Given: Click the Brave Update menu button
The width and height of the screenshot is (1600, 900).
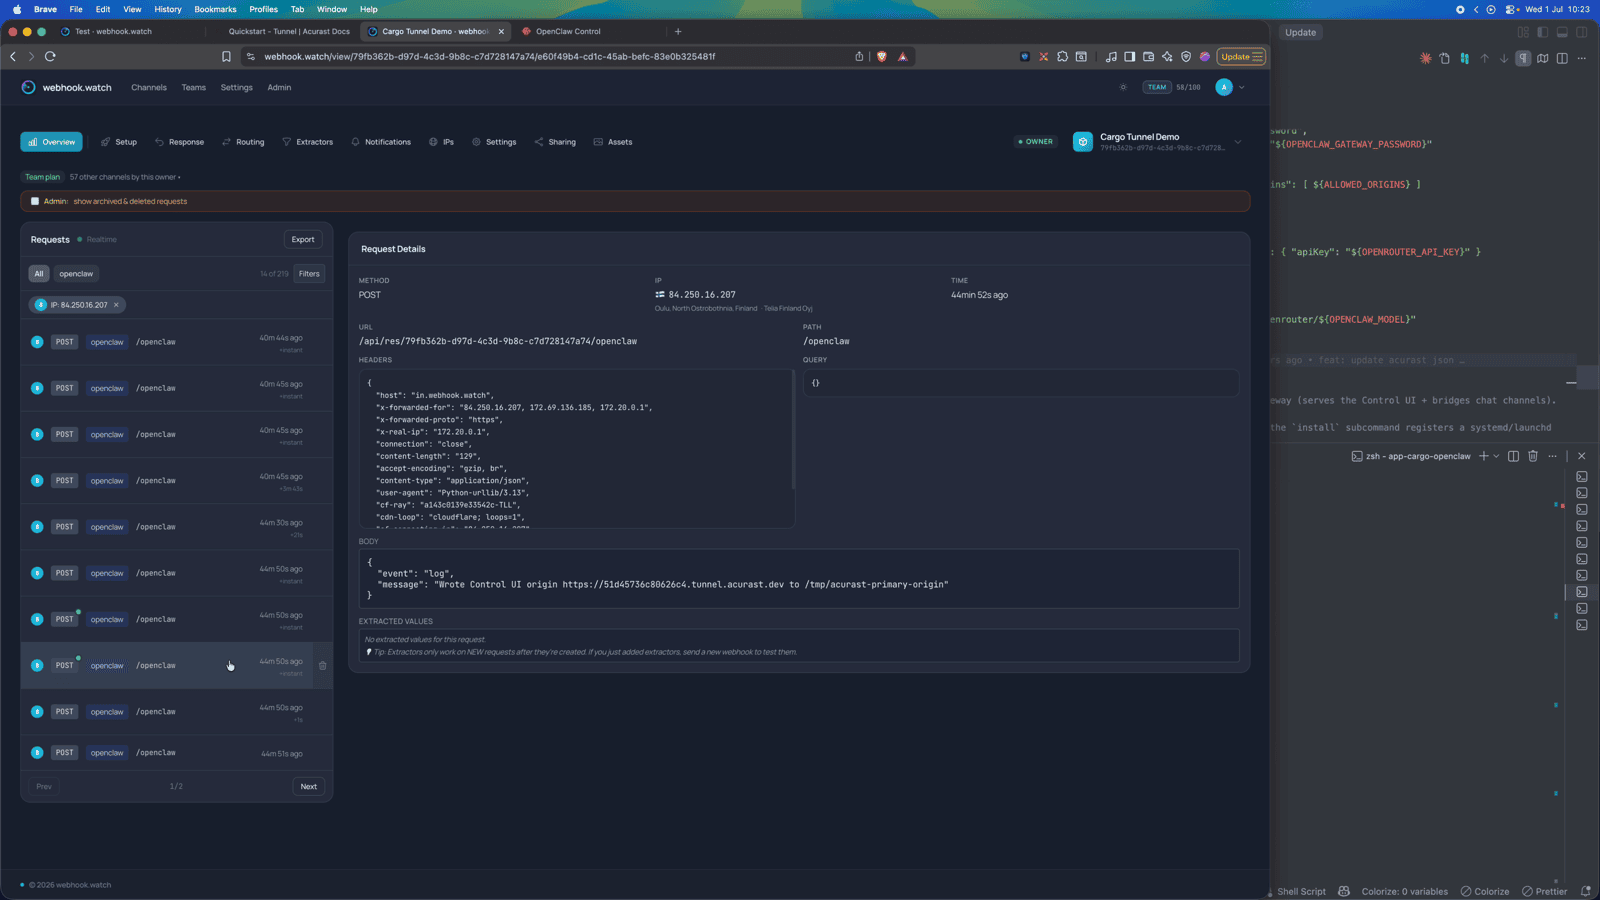Looking at the screenshot, I should tap(1241, 57).
